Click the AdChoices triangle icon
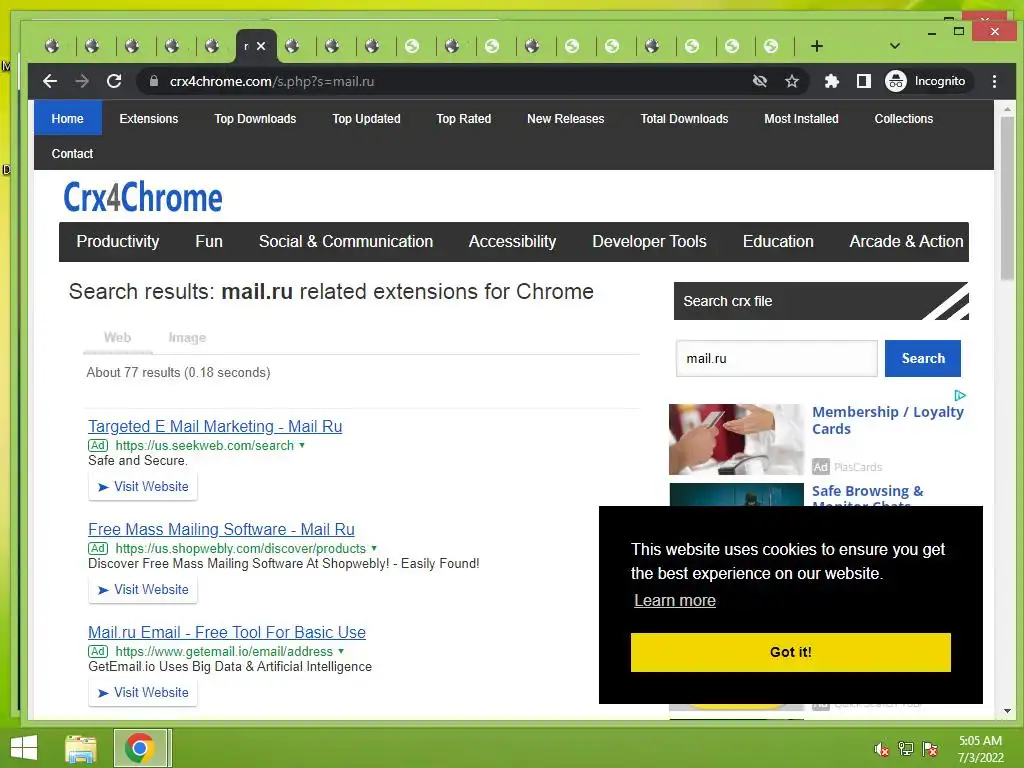Image resolution: width=1024 pixels, height=768 pixels. (x=959, y=396)
